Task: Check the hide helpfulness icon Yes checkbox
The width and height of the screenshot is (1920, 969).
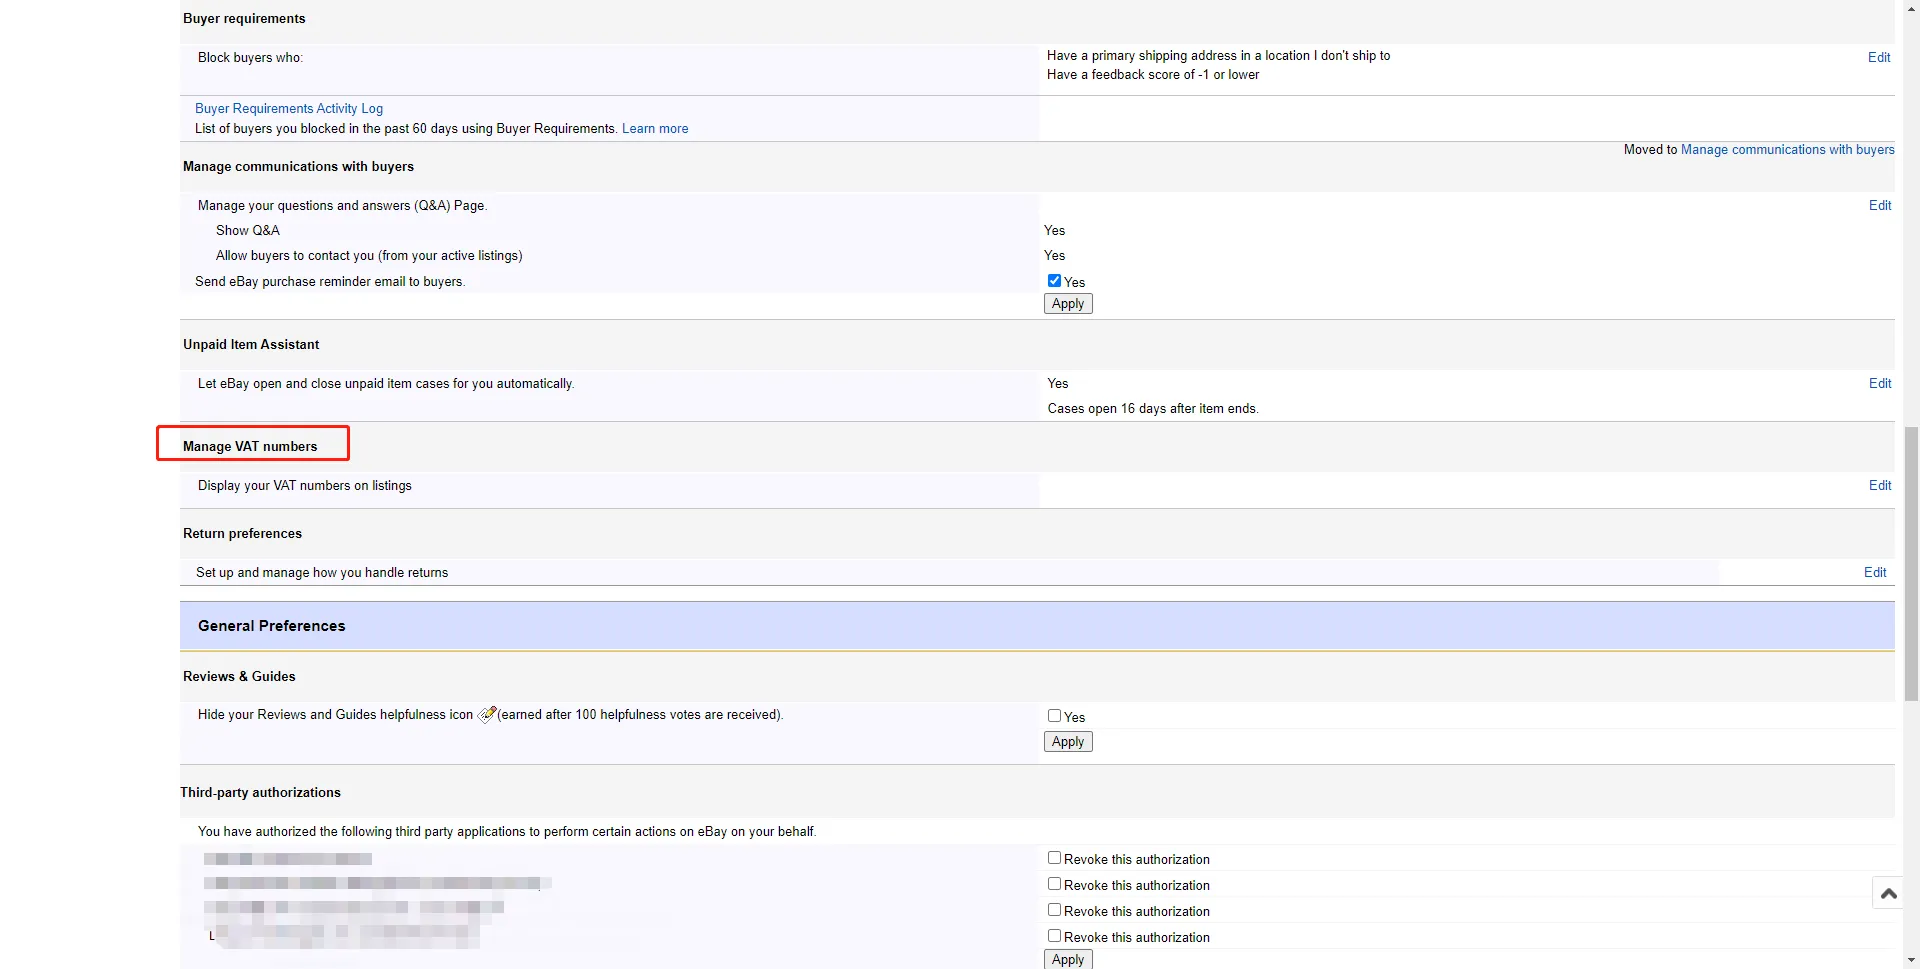Action: pyautogui.click(x=1054, y=716)
